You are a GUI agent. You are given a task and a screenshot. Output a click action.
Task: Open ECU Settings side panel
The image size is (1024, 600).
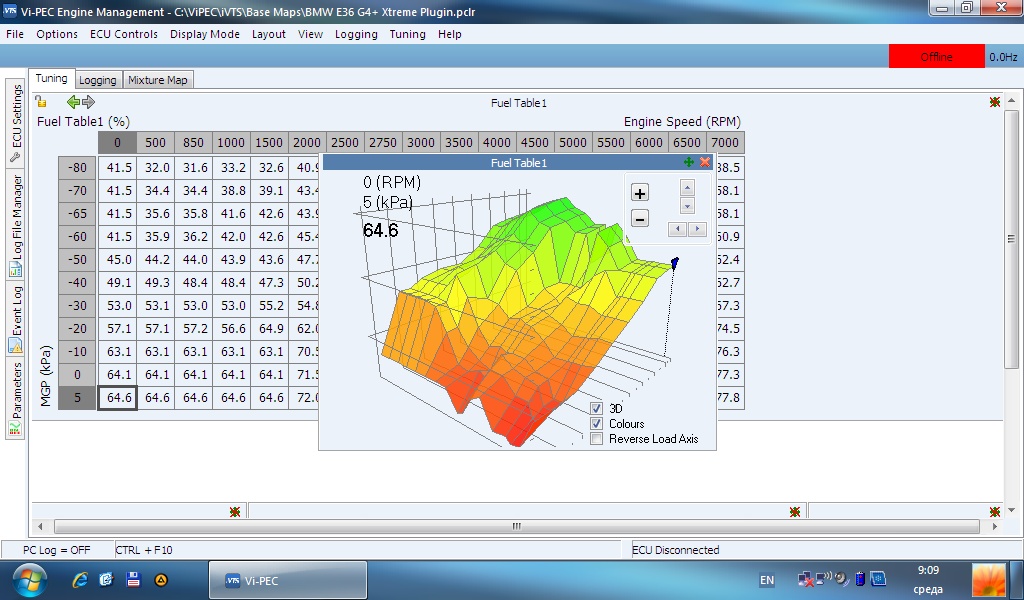coord(16,123)
